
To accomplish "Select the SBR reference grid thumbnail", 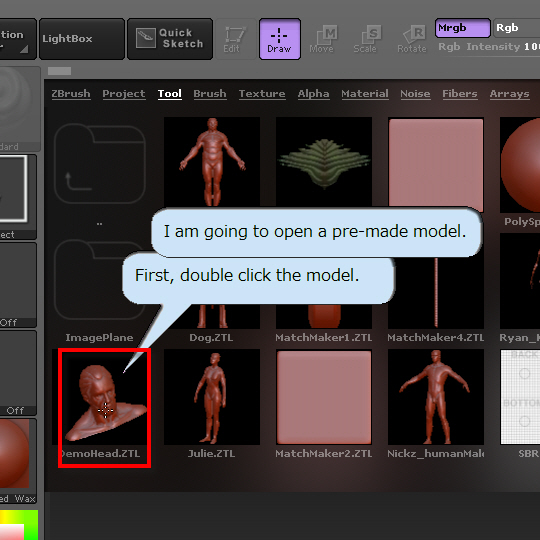I will 520,397.
